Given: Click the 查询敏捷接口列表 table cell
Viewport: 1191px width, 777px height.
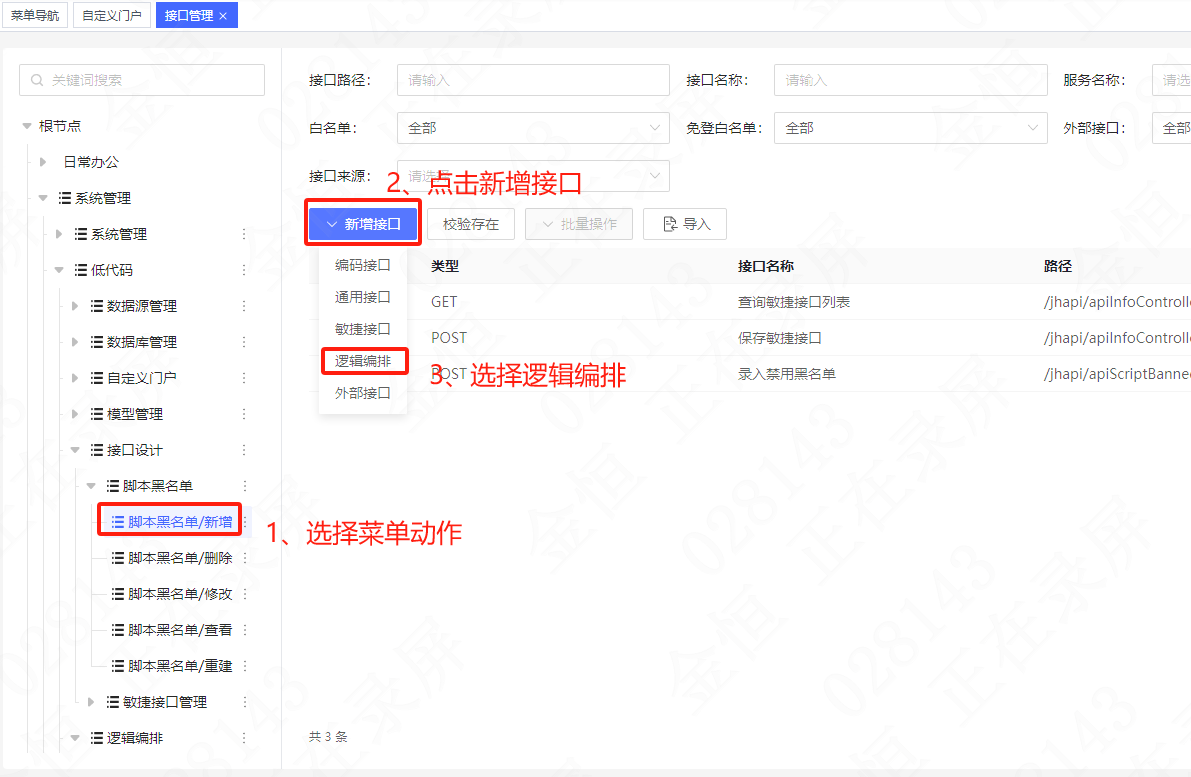Looking at the screenshot, I should pyautogui.click(x=794, y=302).
